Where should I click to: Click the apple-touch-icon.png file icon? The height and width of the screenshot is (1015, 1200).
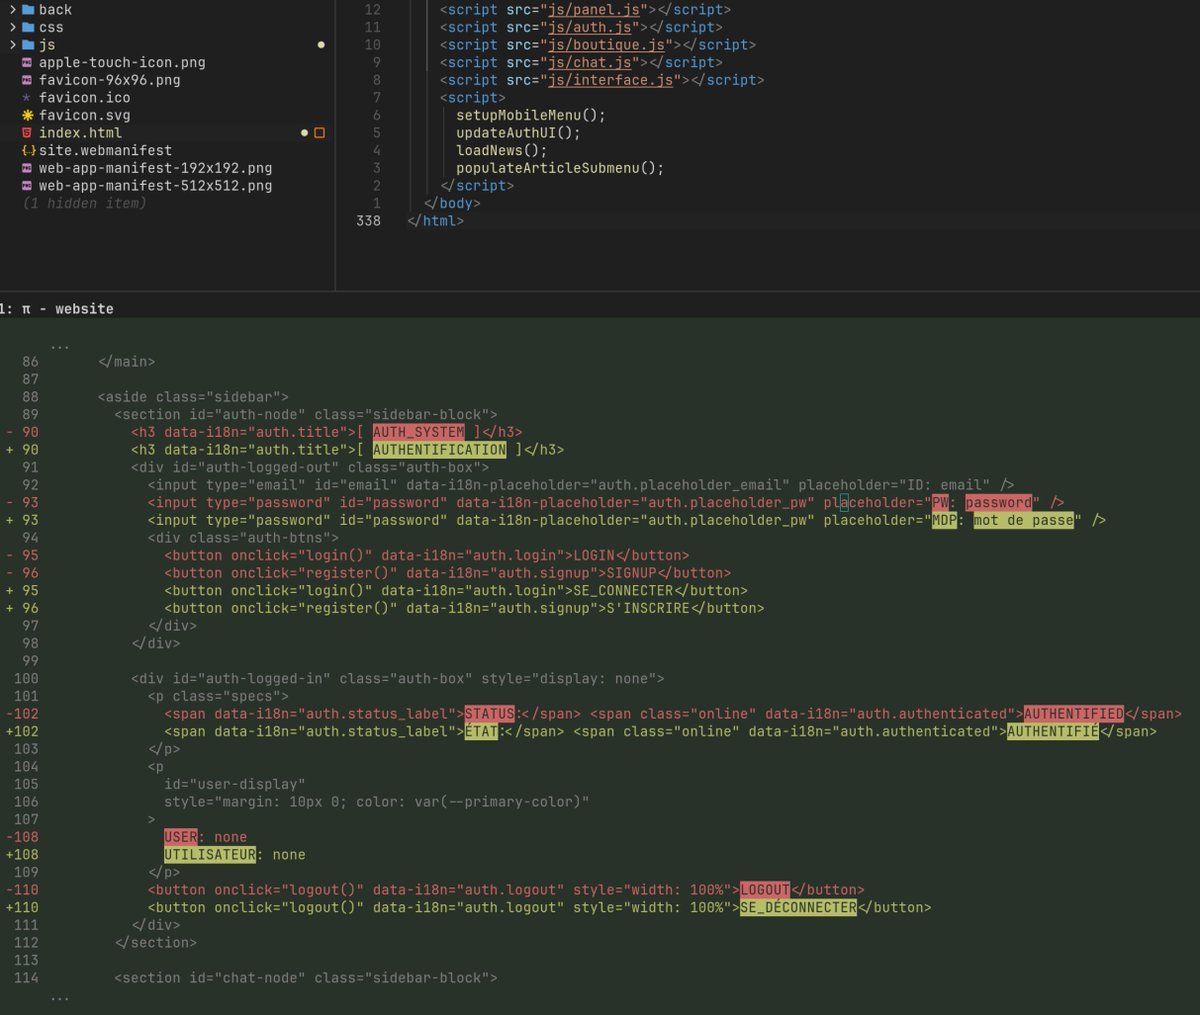click(27, 62)
